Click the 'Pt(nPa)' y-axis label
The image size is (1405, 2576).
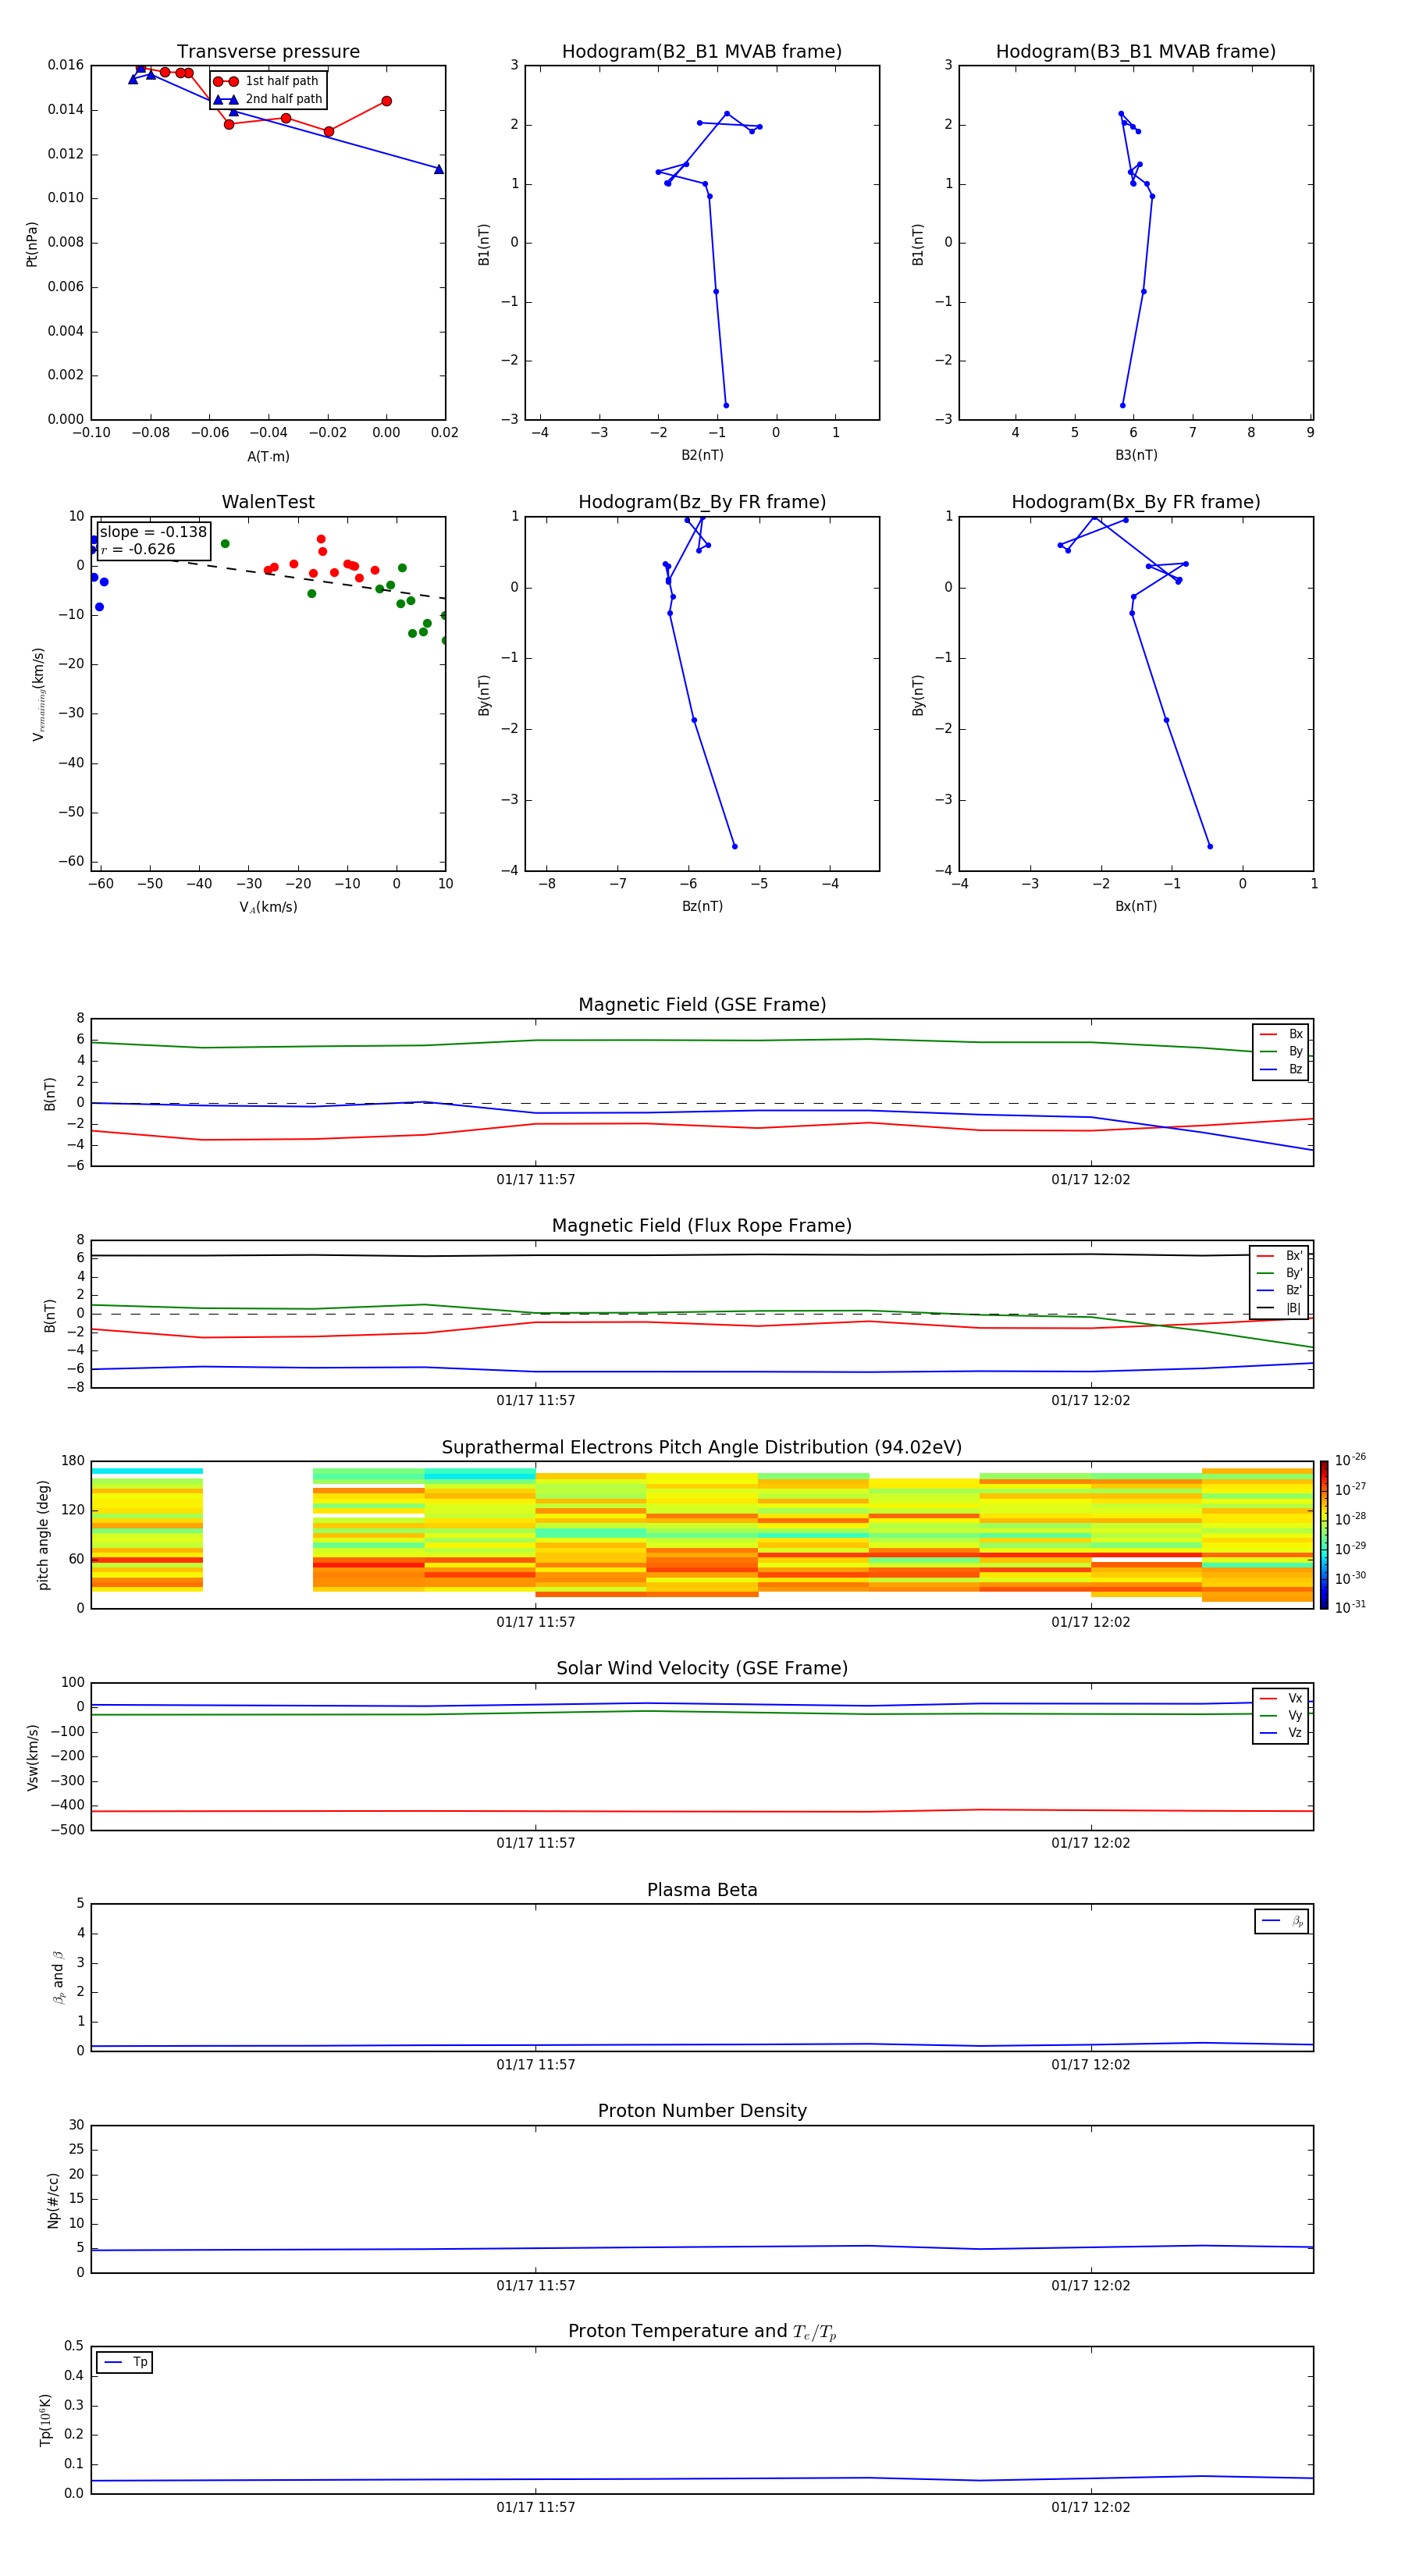[32, 244]
